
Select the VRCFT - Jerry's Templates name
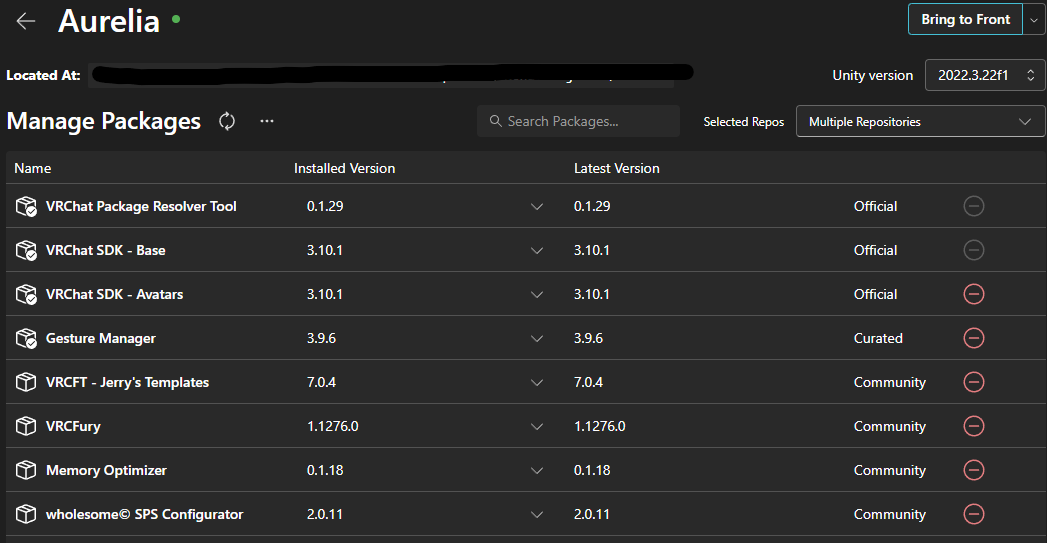coord(128,382)
